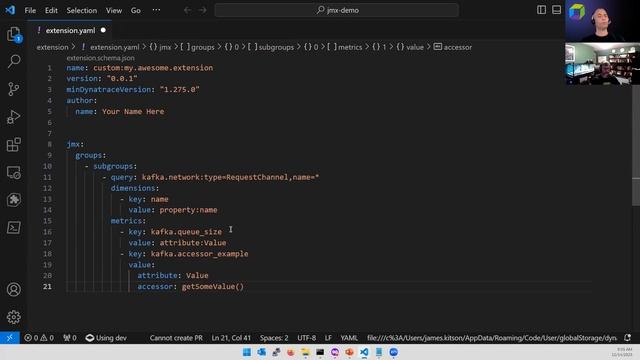
Task: Open the Source Control view
Action: coord(13,89)
